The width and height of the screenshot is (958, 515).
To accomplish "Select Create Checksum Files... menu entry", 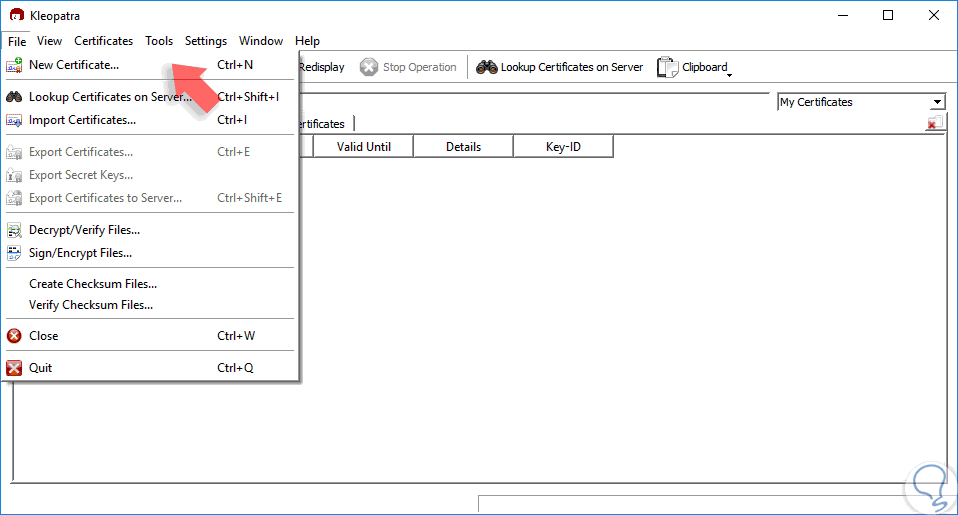I will coord(150,284).
